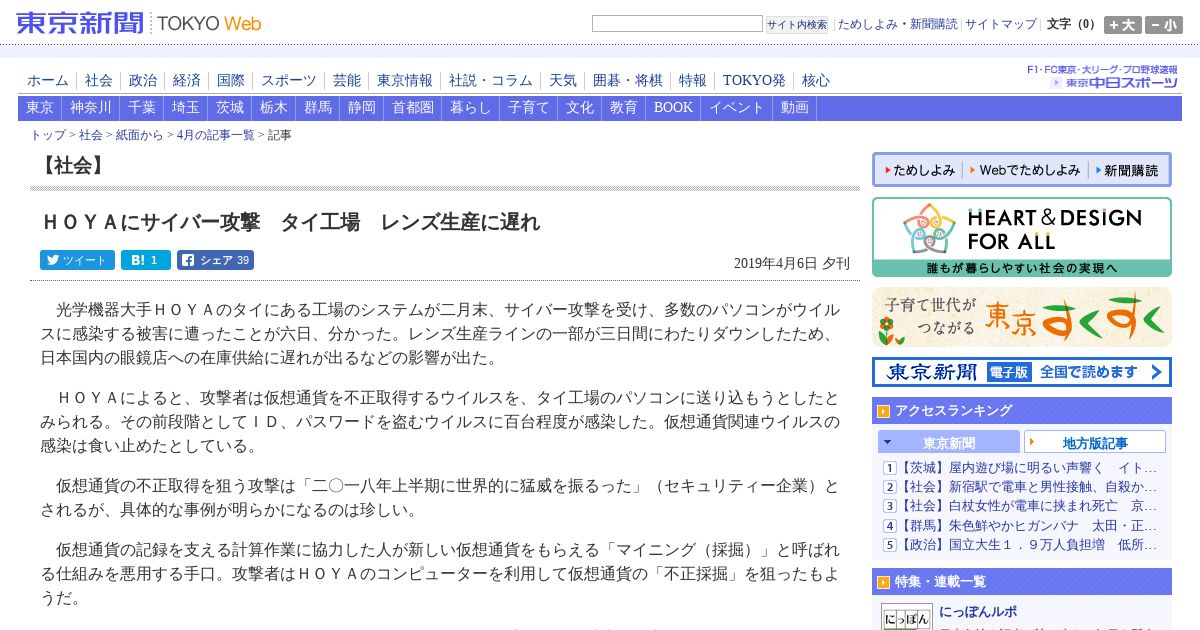Open ためしよみ・新聞購読 header link
The image size is (1200, 630).
(897, 24)
